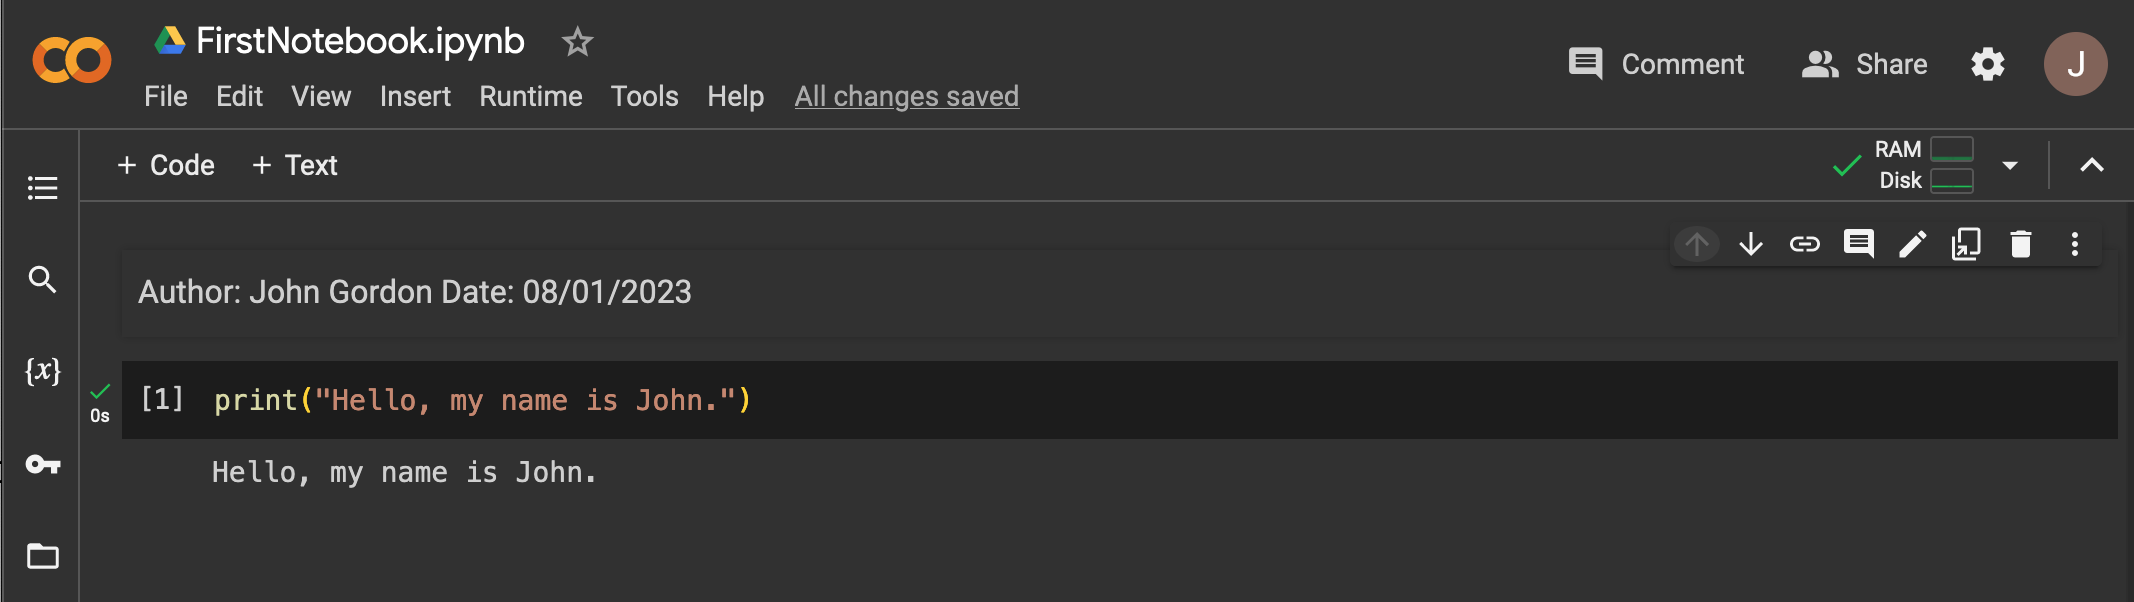Mirror the cell in a tab
Viewport: 2134px width, 602px height.
click(x=1967, y=244)
